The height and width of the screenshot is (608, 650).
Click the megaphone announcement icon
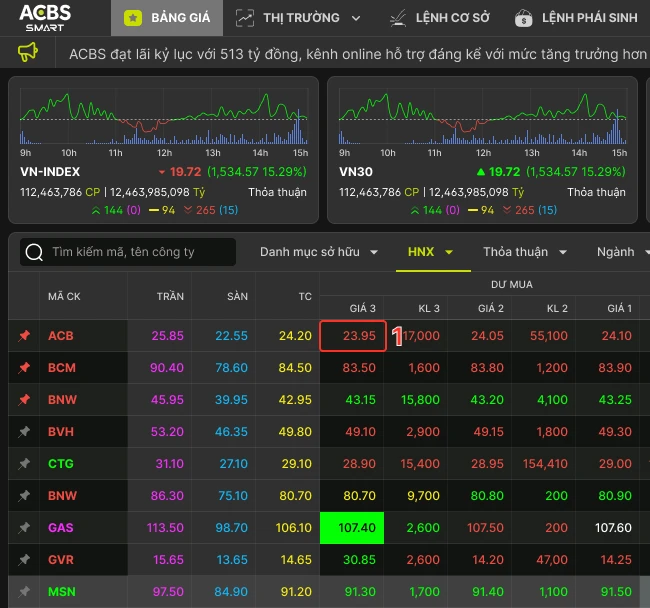tap(28, 53)
